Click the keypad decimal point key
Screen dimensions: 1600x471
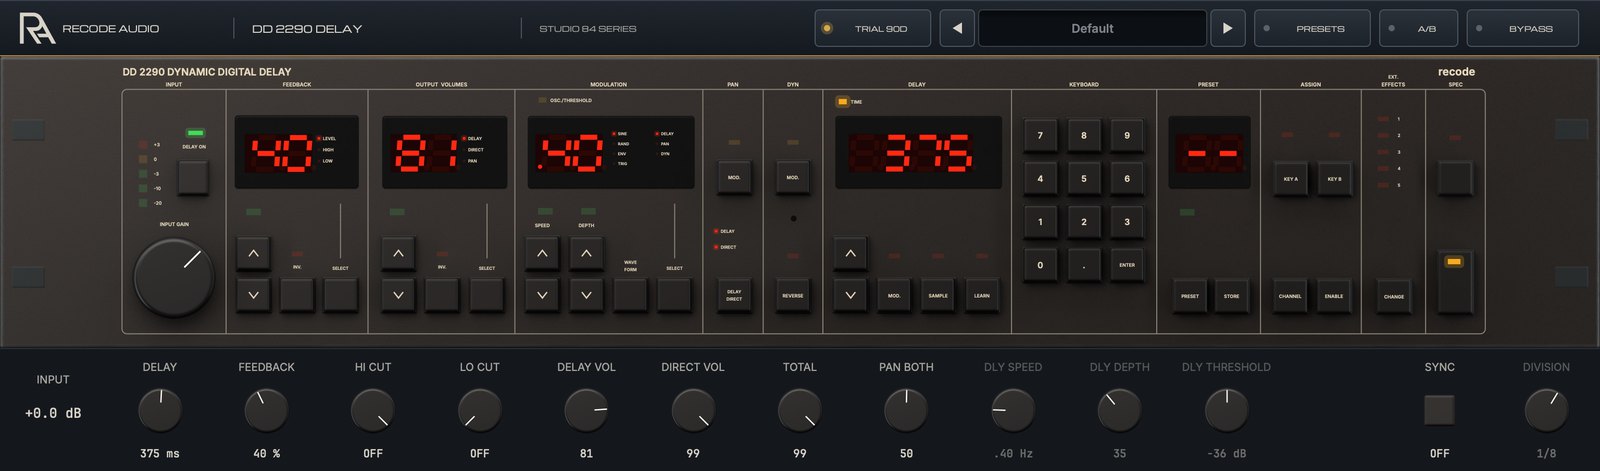[1084, 265]
